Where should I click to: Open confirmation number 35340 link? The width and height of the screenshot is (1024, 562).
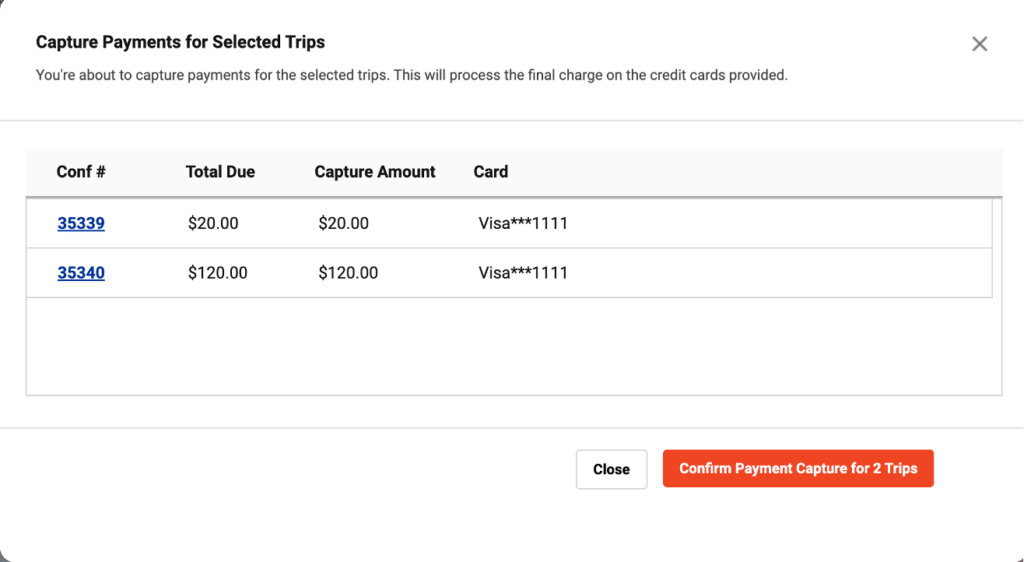(x=81, y=273)
